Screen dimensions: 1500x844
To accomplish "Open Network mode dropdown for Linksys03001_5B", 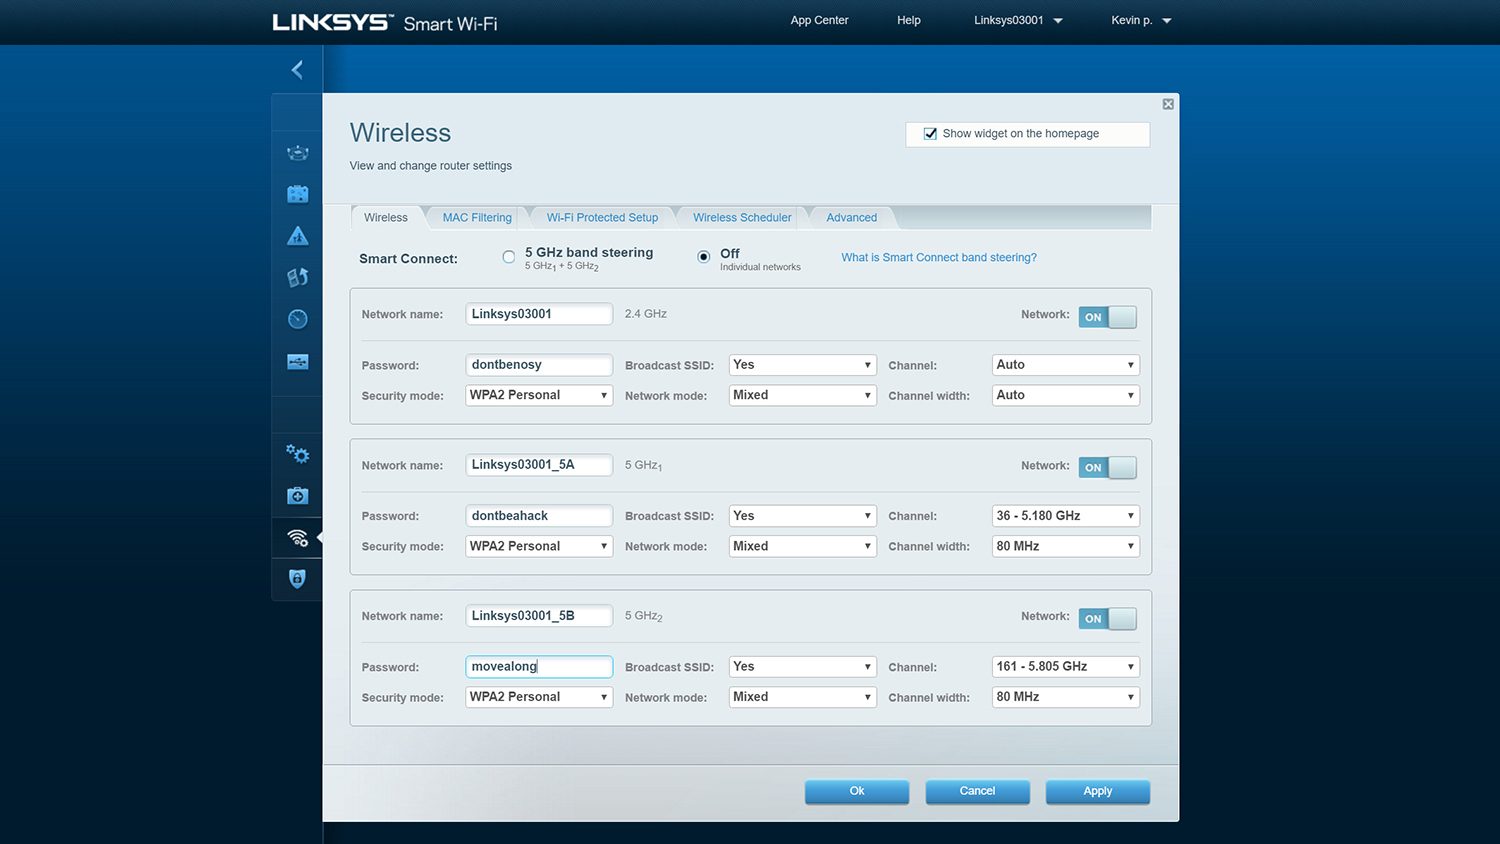I will pyautogui.click(x=802, y=697).
